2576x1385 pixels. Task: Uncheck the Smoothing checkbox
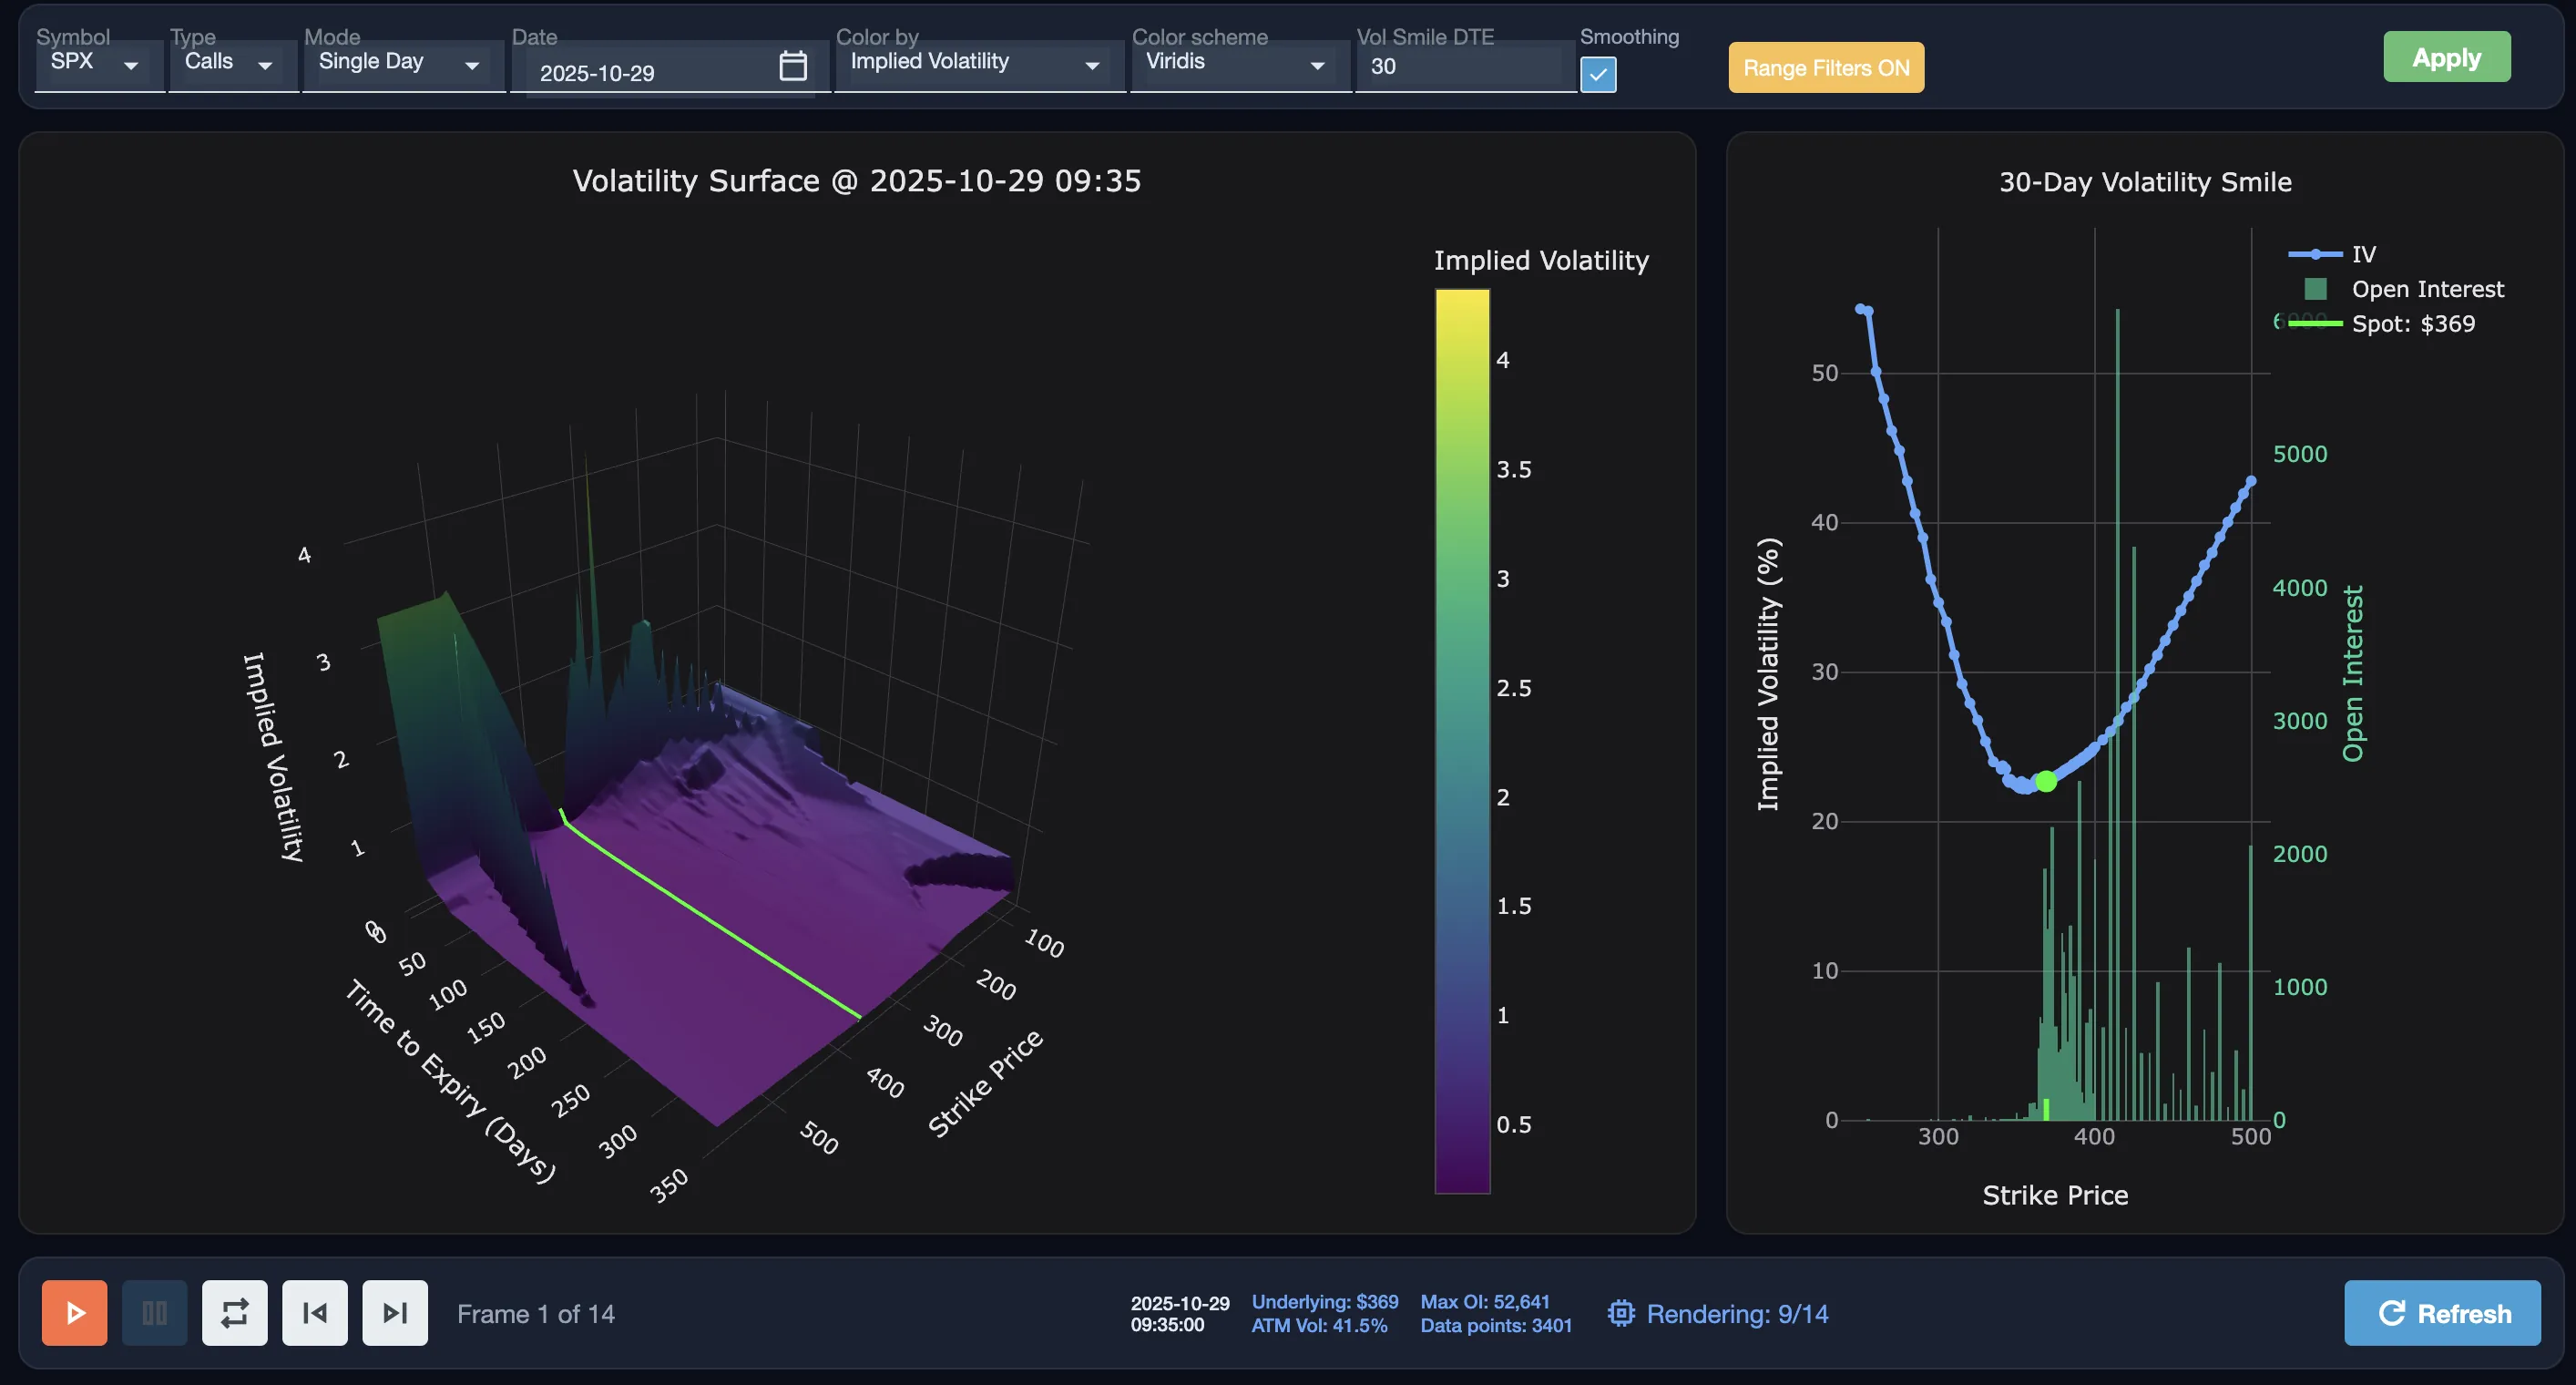[x=1598, y=74]
